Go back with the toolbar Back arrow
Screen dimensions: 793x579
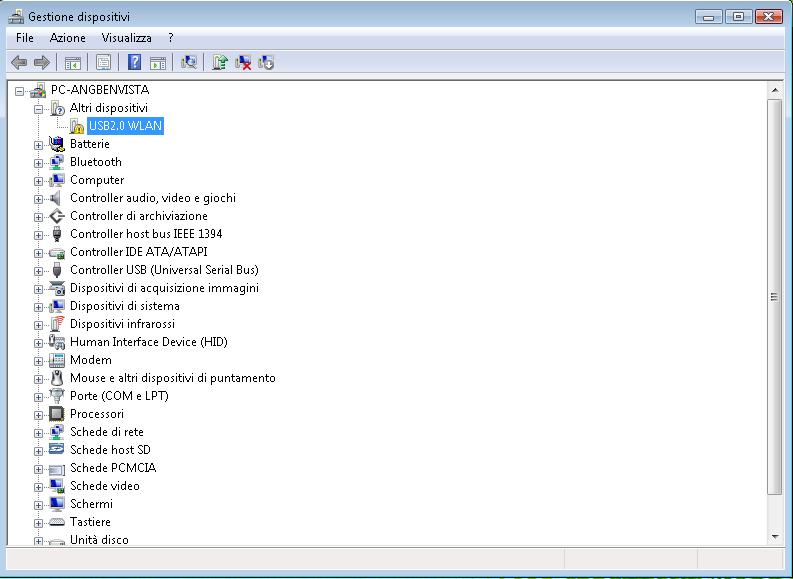pos(19,63)
